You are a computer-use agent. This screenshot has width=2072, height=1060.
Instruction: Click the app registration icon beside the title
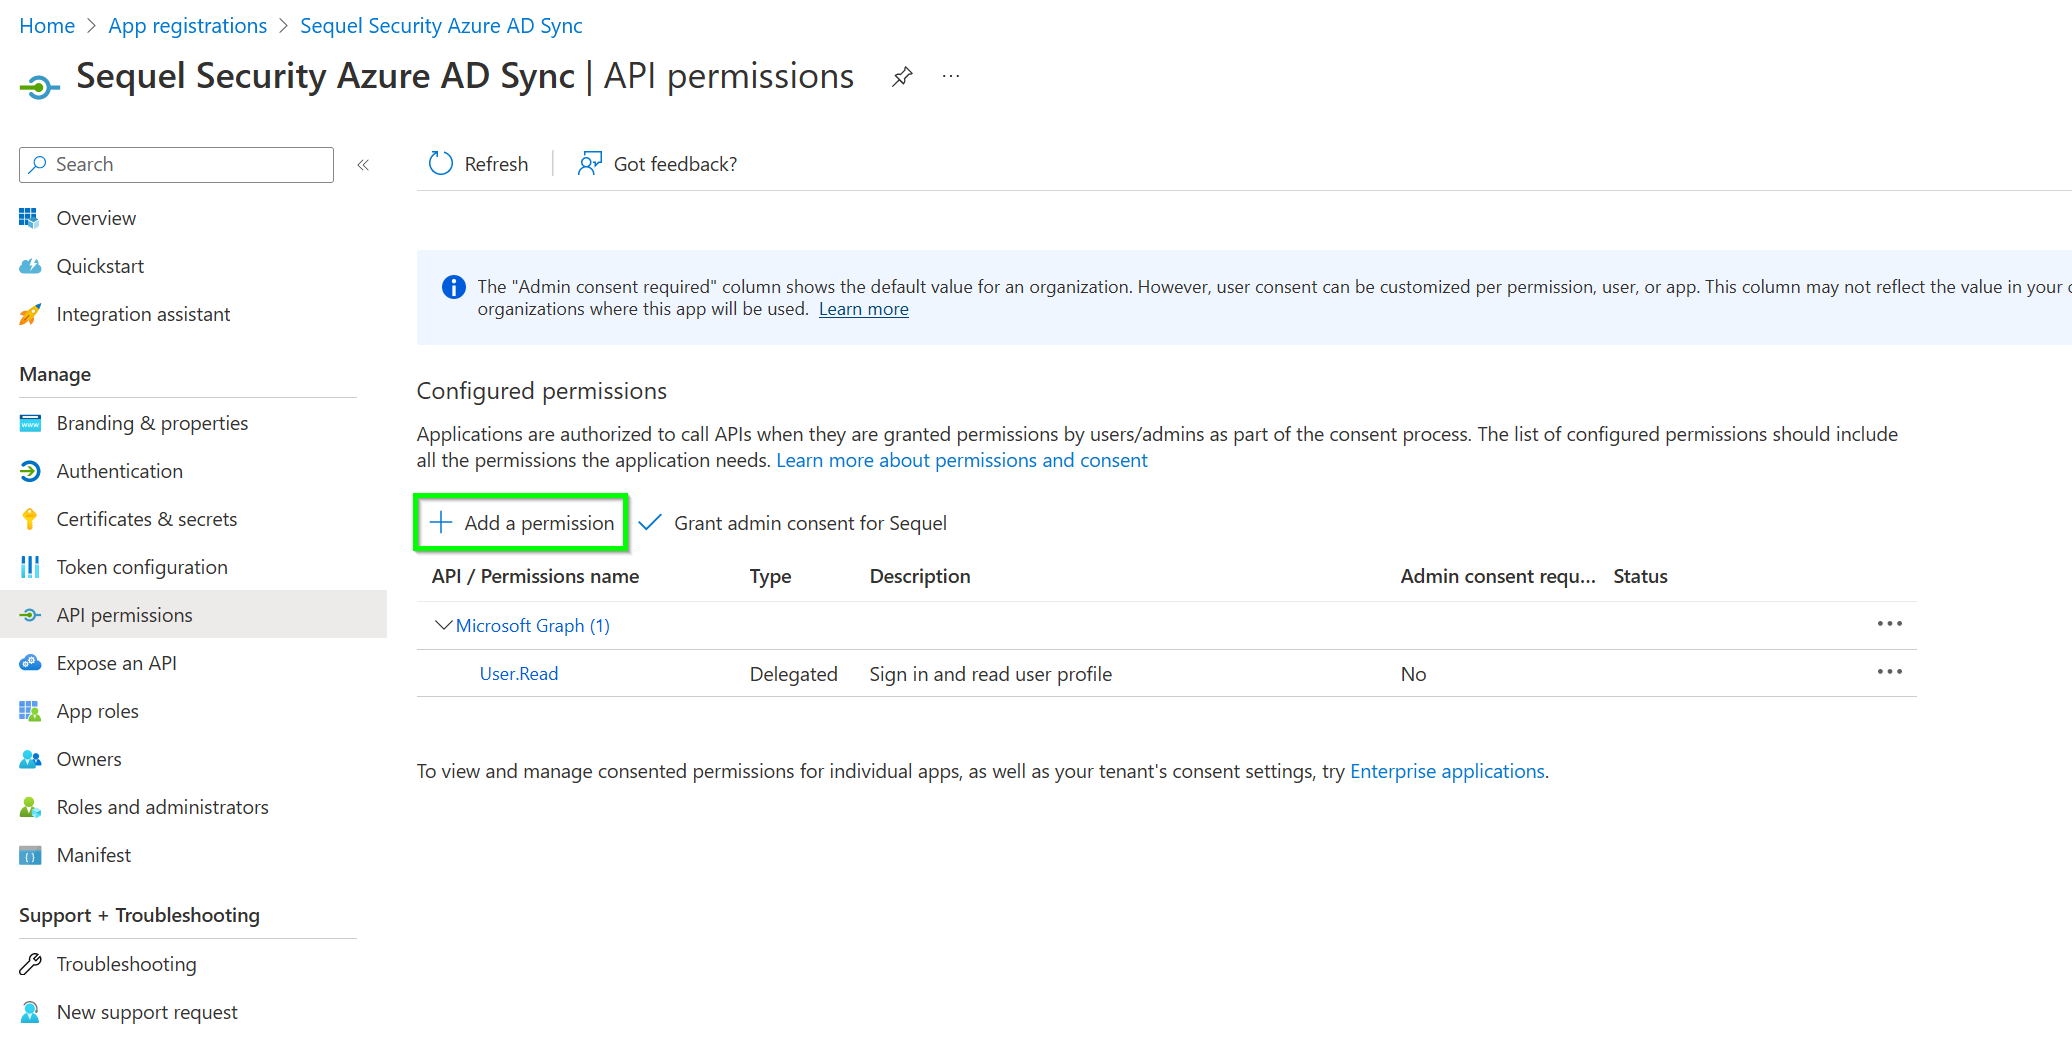[39, 87]
